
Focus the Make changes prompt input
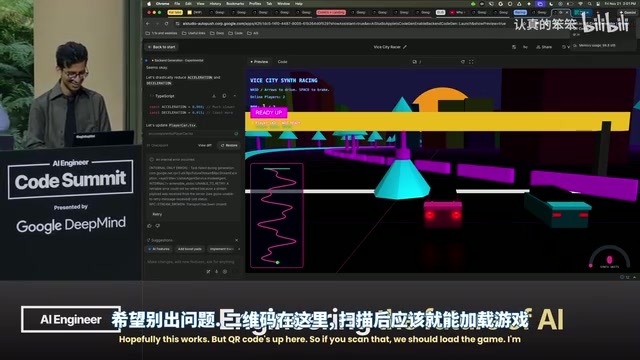tap(191, 262)
